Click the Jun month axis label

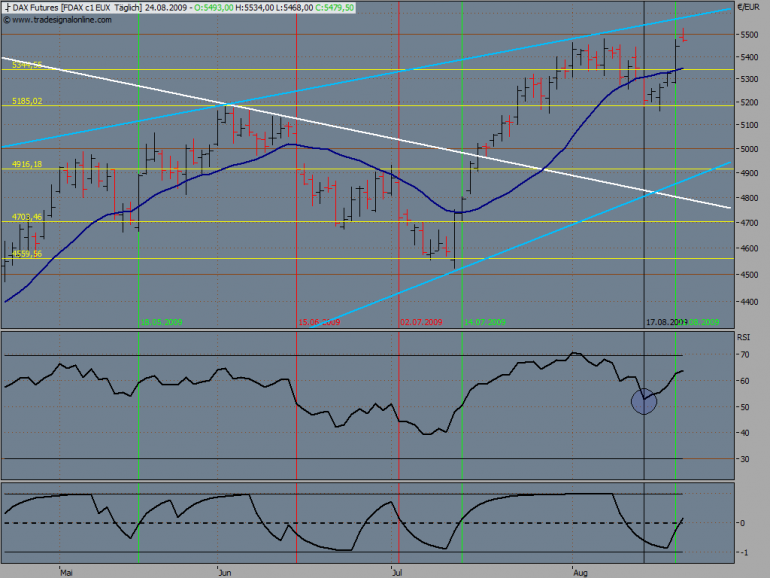coord(224,573)
